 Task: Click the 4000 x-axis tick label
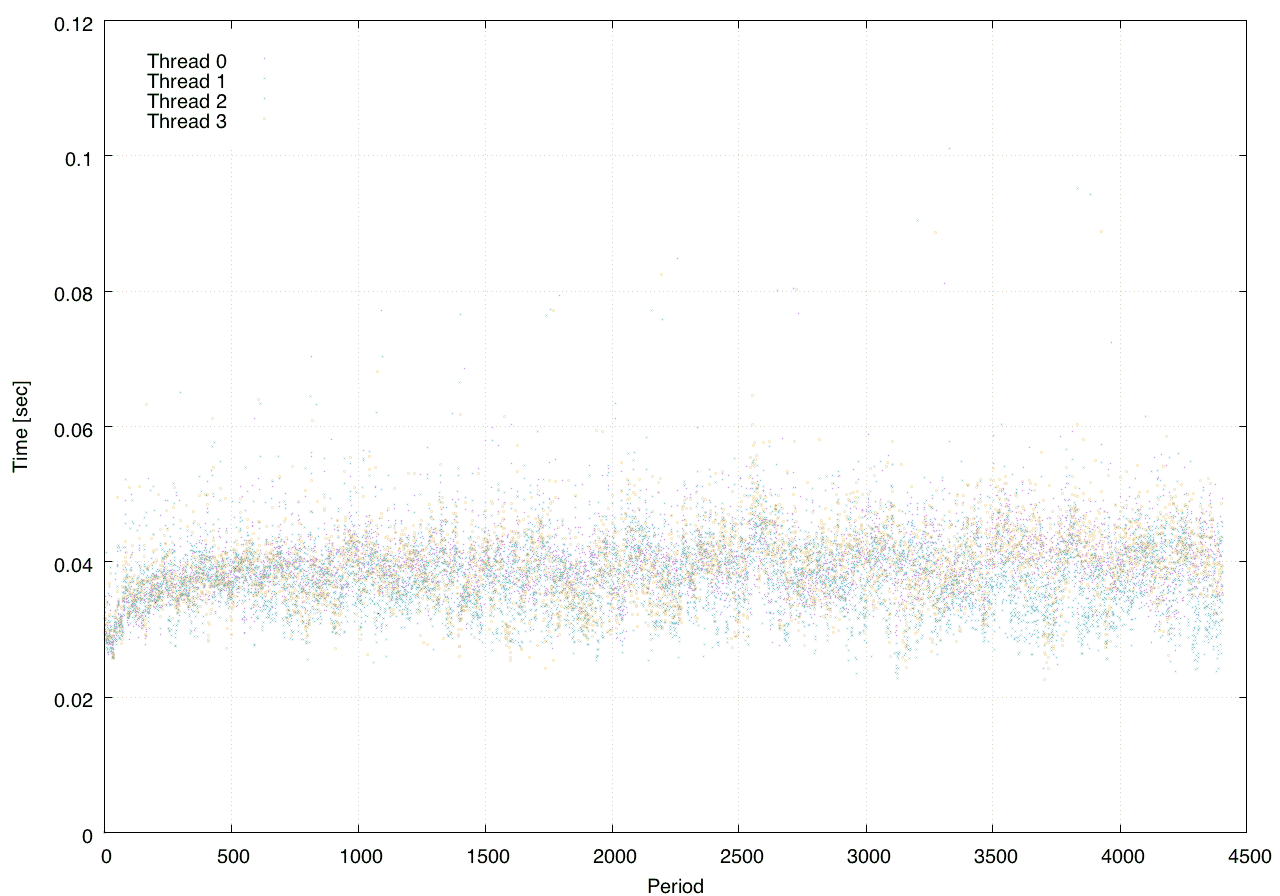pos(1119,857)
